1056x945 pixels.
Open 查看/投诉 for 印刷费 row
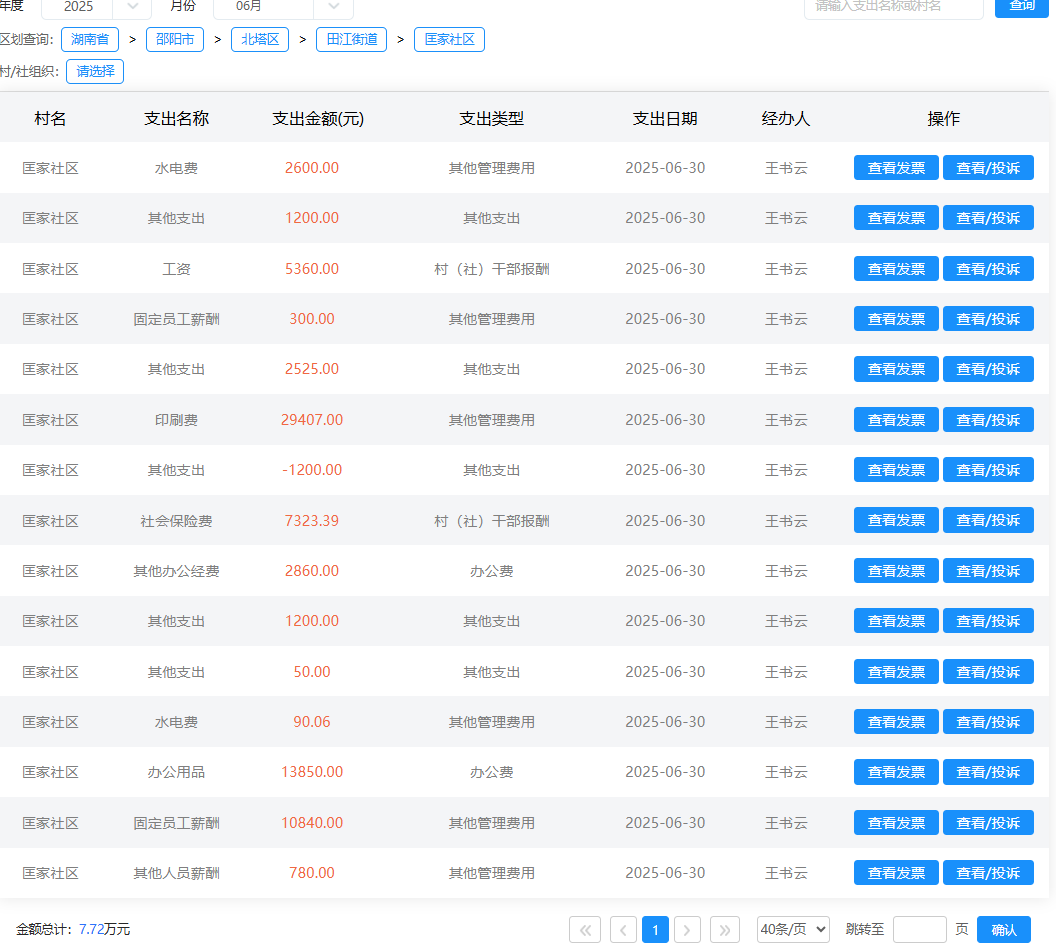point(988,420)
